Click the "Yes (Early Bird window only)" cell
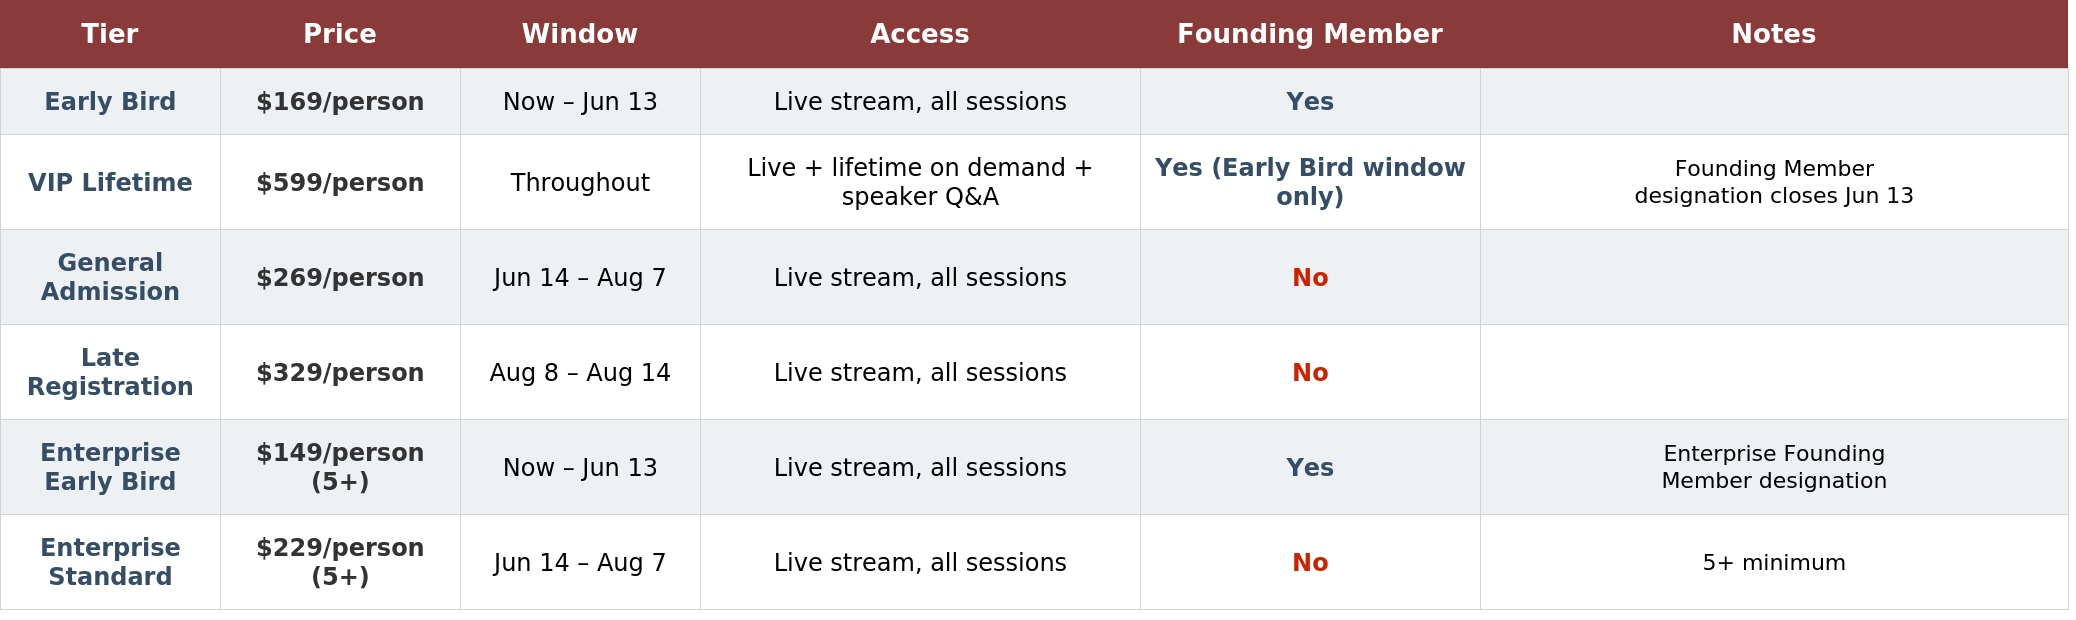Screen dimensions: 2076x620 (1310, 182)
